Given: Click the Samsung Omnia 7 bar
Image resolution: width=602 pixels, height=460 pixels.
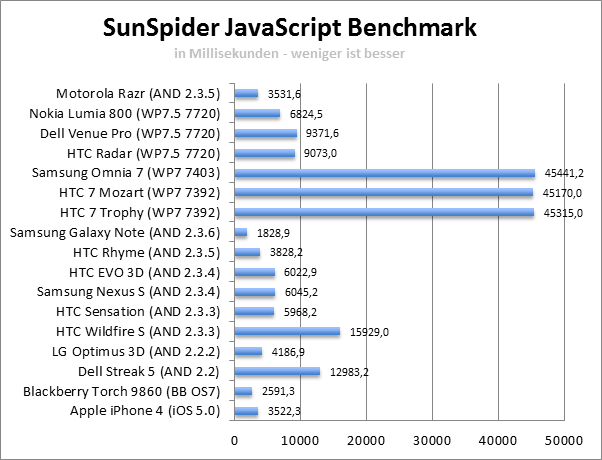Looking at the screenshot, I should click(x=385, y=173).
